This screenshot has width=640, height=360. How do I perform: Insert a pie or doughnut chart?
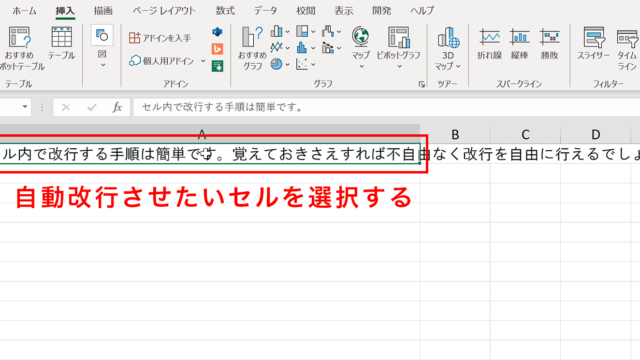(x=276, y=64)
